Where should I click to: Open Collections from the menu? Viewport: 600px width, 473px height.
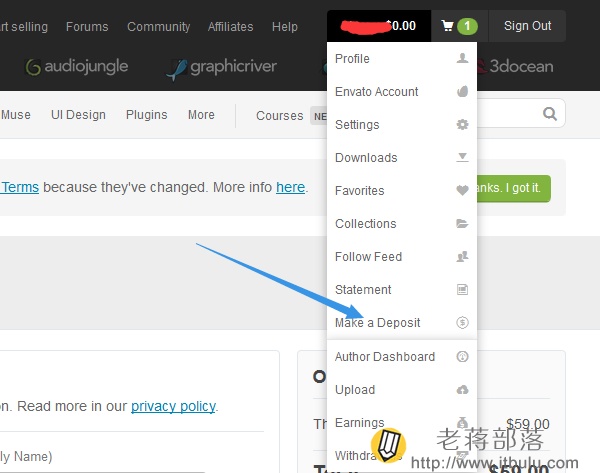[x=402, y=223]
